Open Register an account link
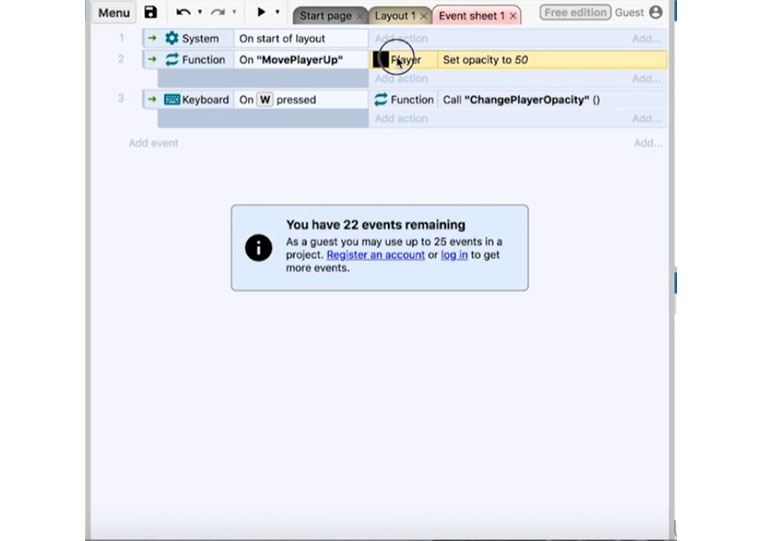Viewport: 763px width, 541px height. [x=376, y=255]
